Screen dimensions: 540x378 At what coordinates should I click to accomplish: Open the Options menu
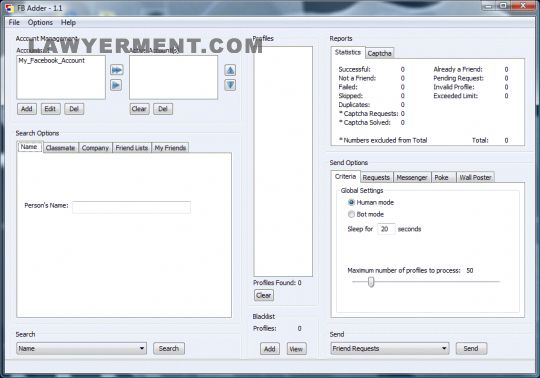pos(40,22)
